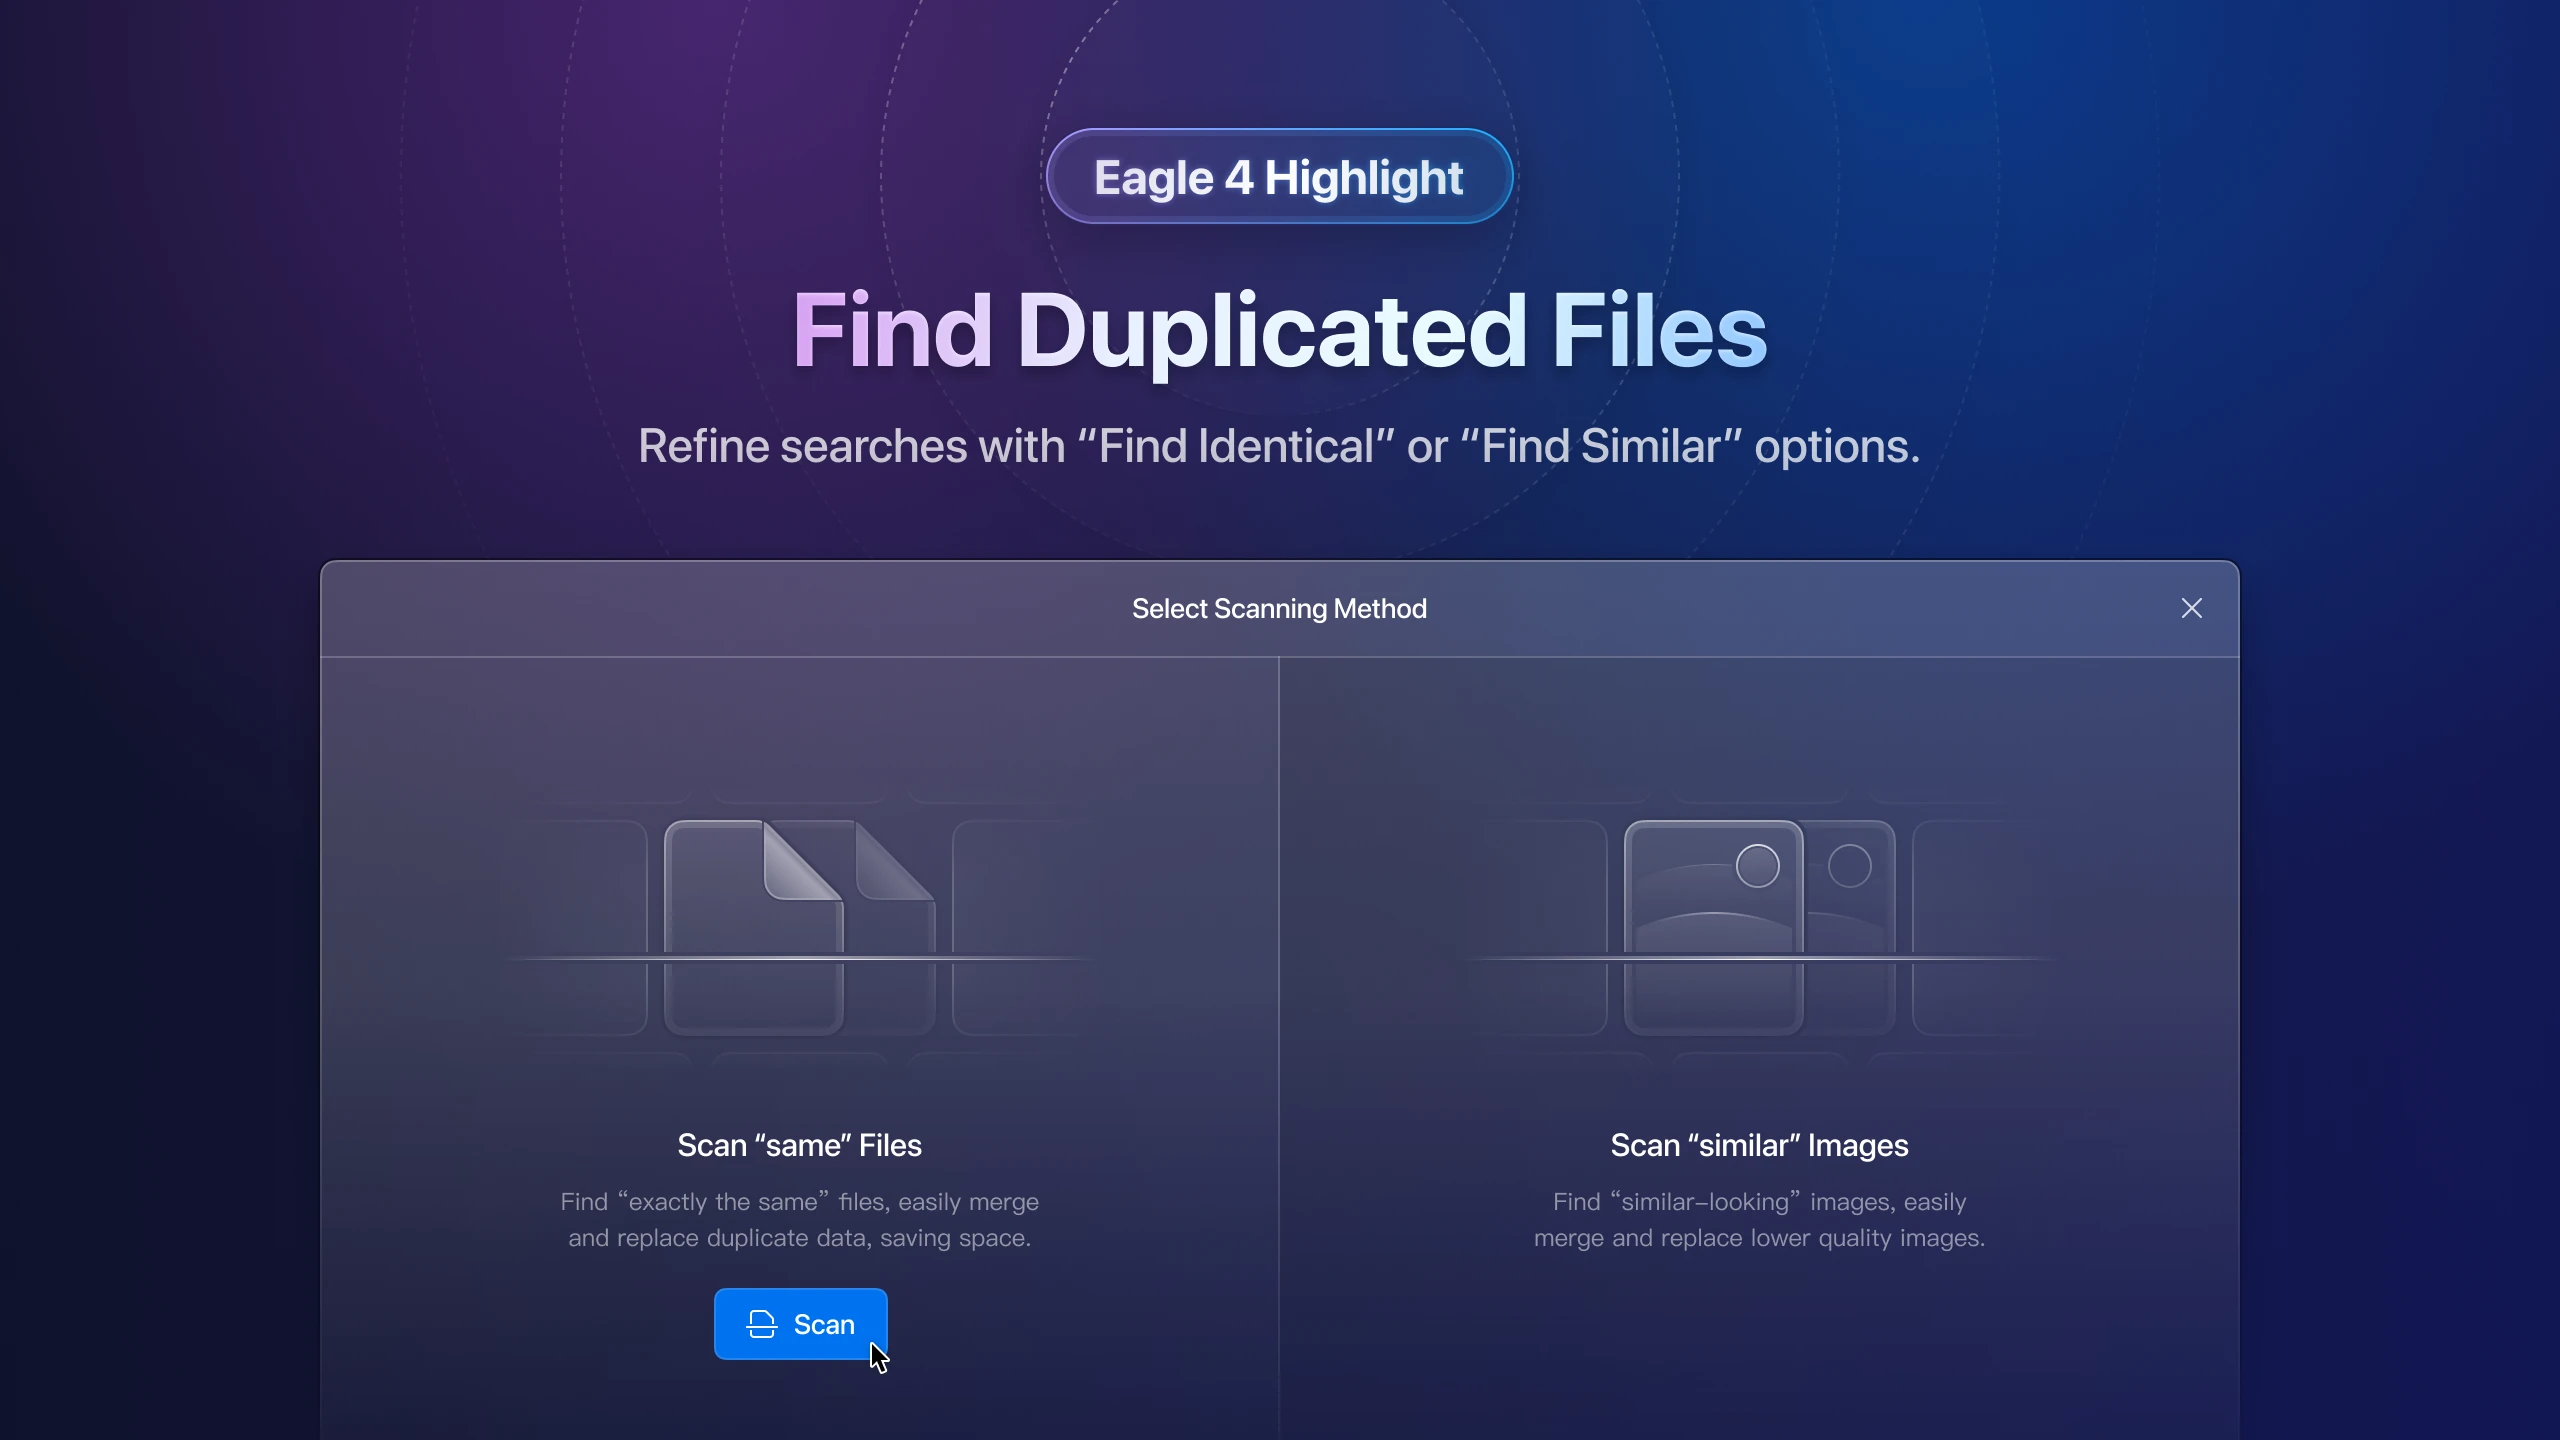
Task: Select the front duplicate document icon
Action: click(x=753, y=927)
